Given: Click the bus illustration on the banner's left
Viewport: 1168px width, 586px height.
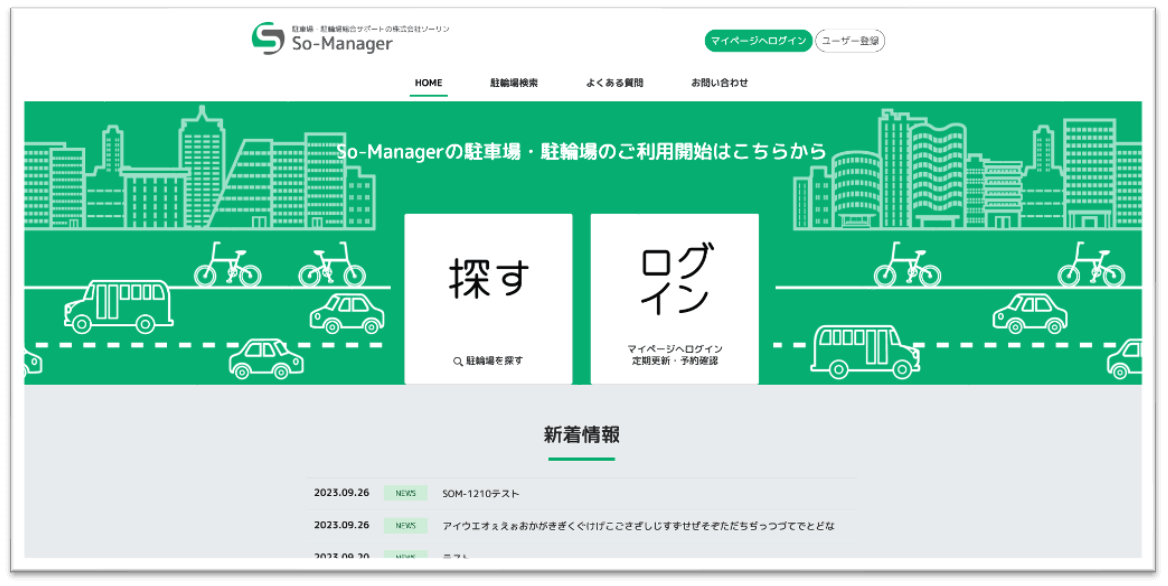Looking at the screenshot, I should 116,305.
